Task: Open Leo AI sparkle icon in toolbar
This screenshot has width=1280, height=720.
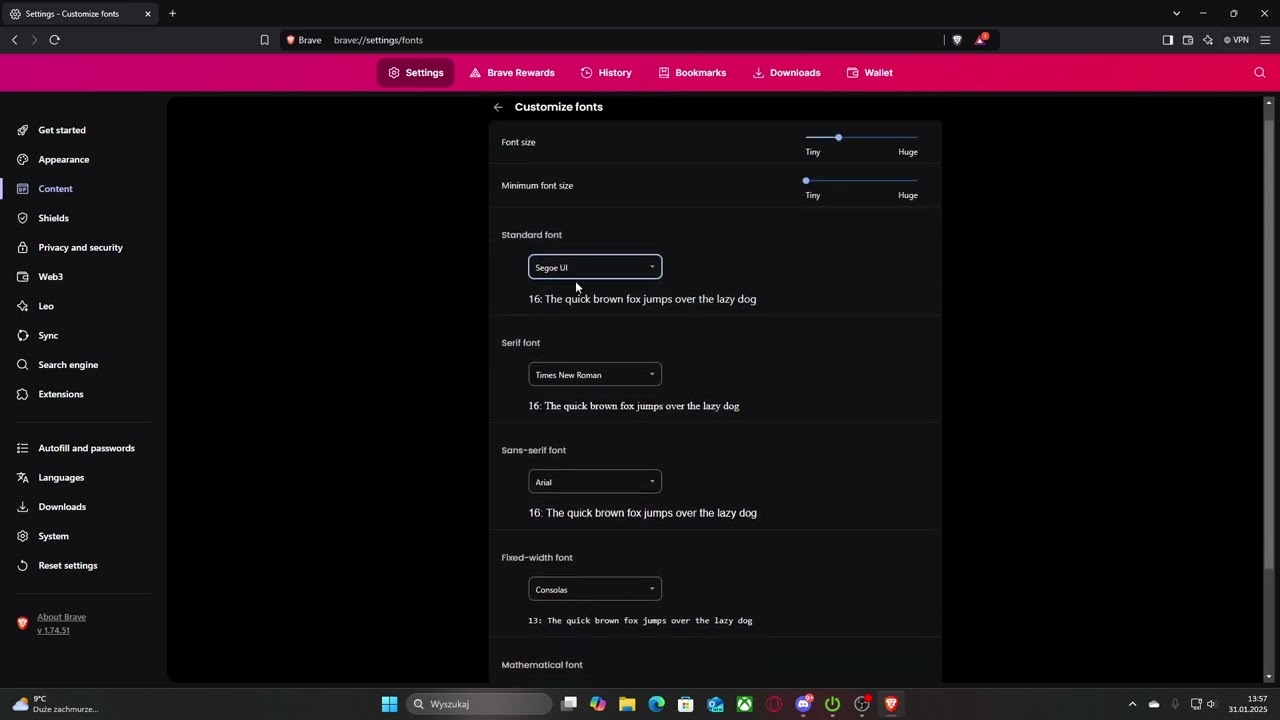Action: click(x=1208, y=40)
